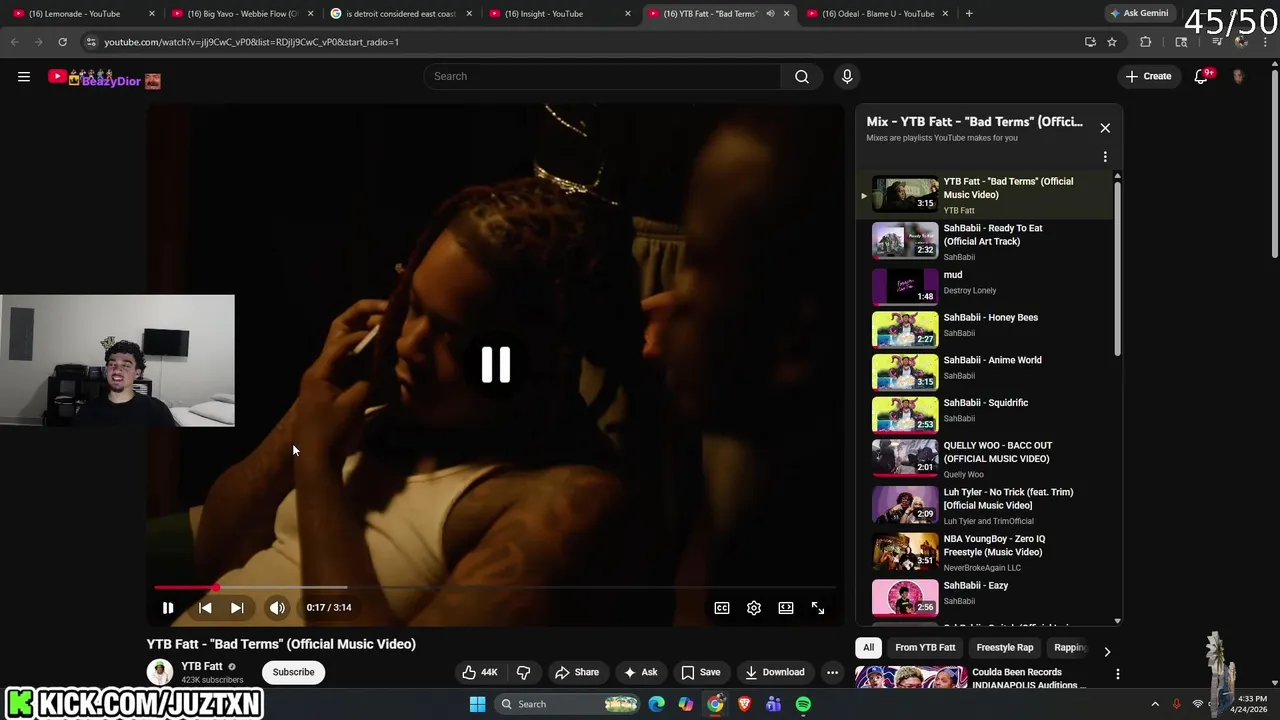Screen dimensions: 1280x720
Task: Focus the YouTube search field
Action: click(x=603, y=77)
